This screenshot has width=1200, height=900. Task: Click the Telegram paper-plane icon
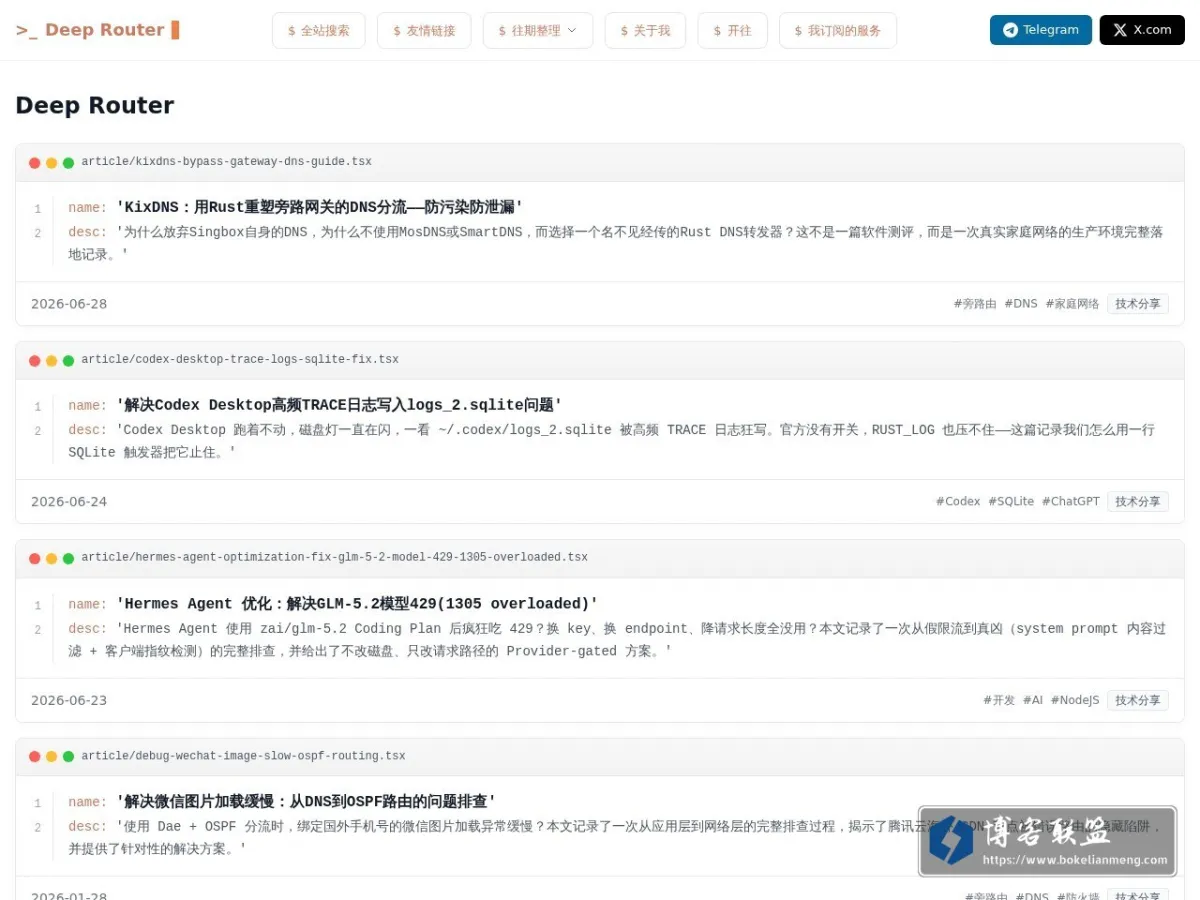coord(1010,30)
